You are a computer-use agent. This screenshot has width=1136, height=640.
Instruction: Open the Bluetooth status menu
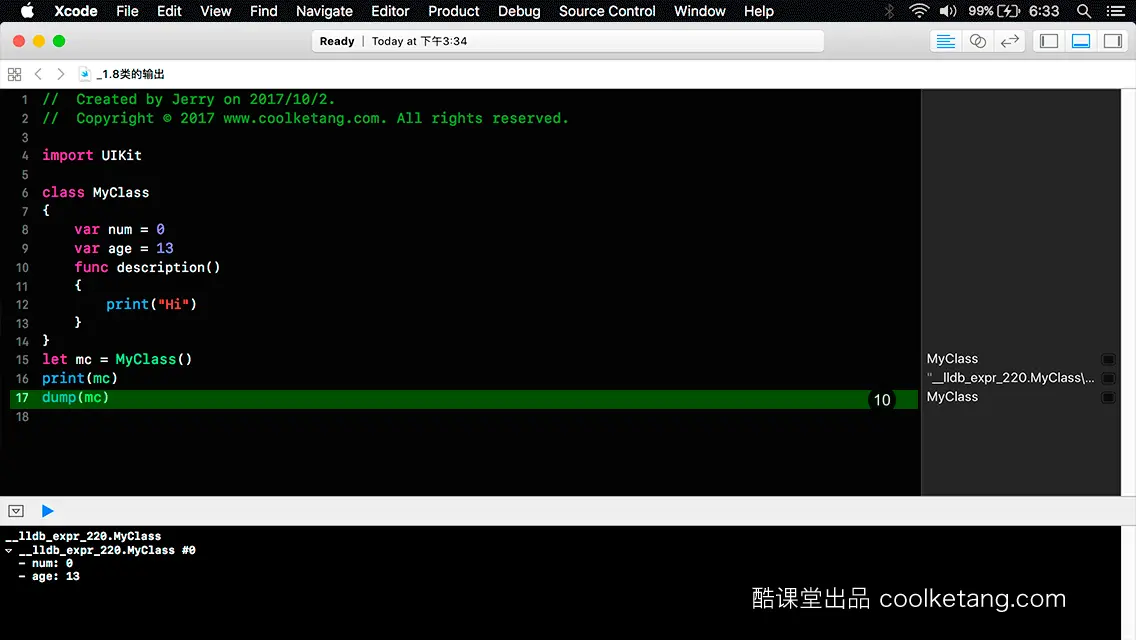tap(890, 11)
